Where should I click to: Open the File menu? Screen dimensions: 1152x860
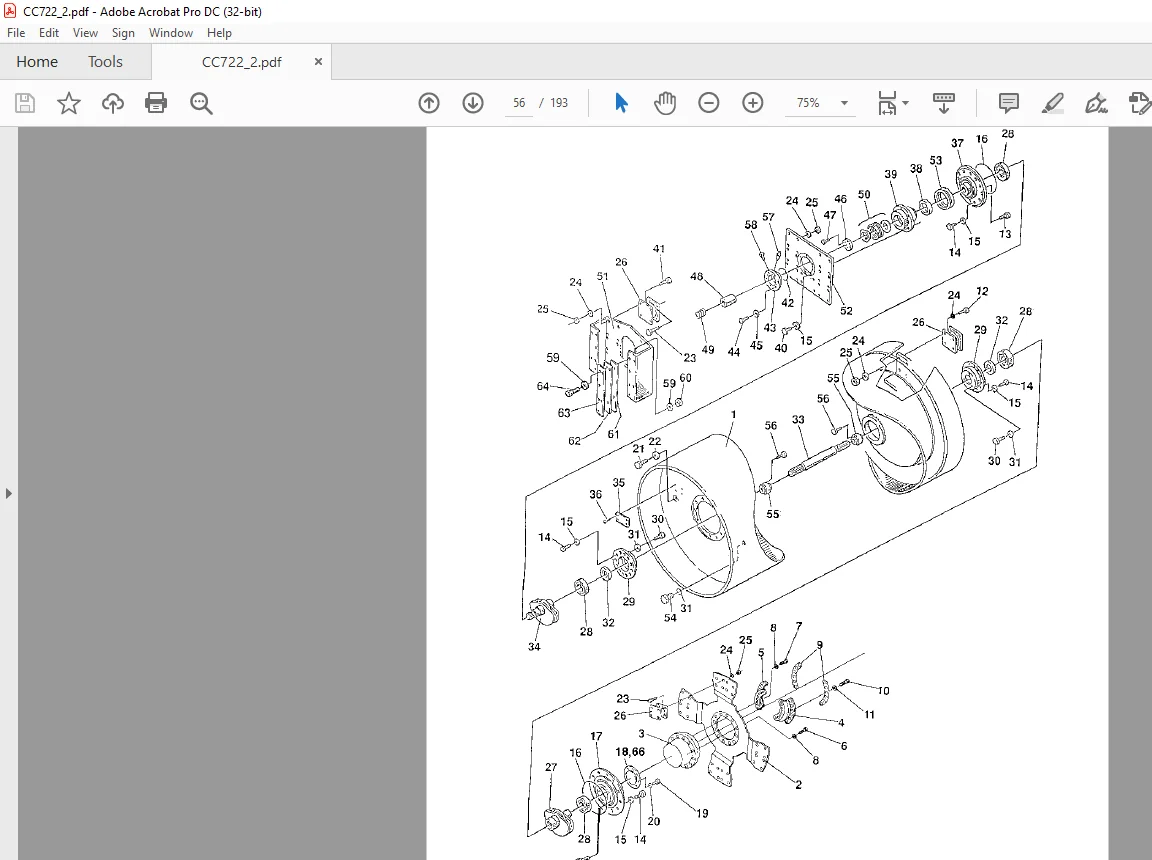[x=15, y=33]
